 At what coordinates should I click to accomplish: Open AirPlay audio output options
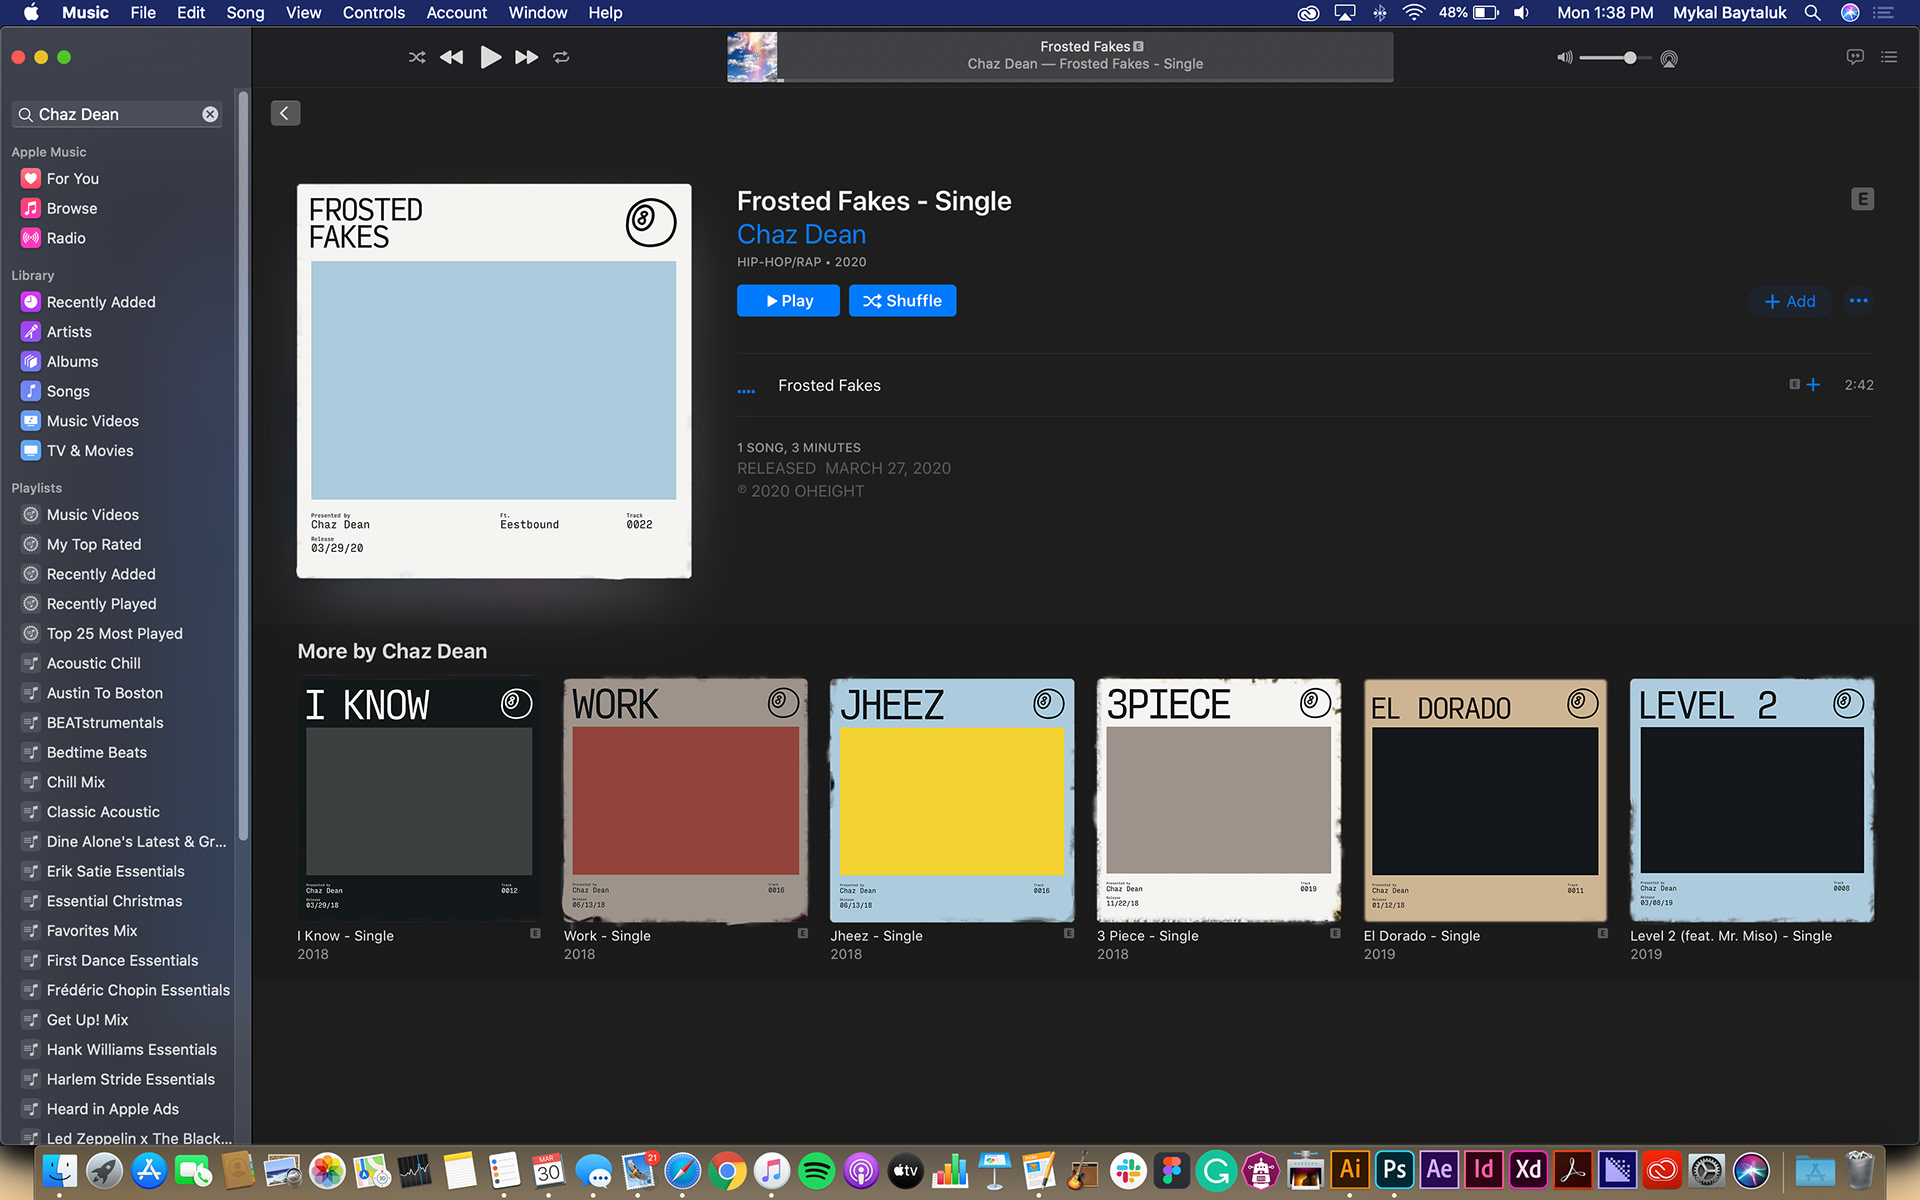click(x=1669, y=58)
